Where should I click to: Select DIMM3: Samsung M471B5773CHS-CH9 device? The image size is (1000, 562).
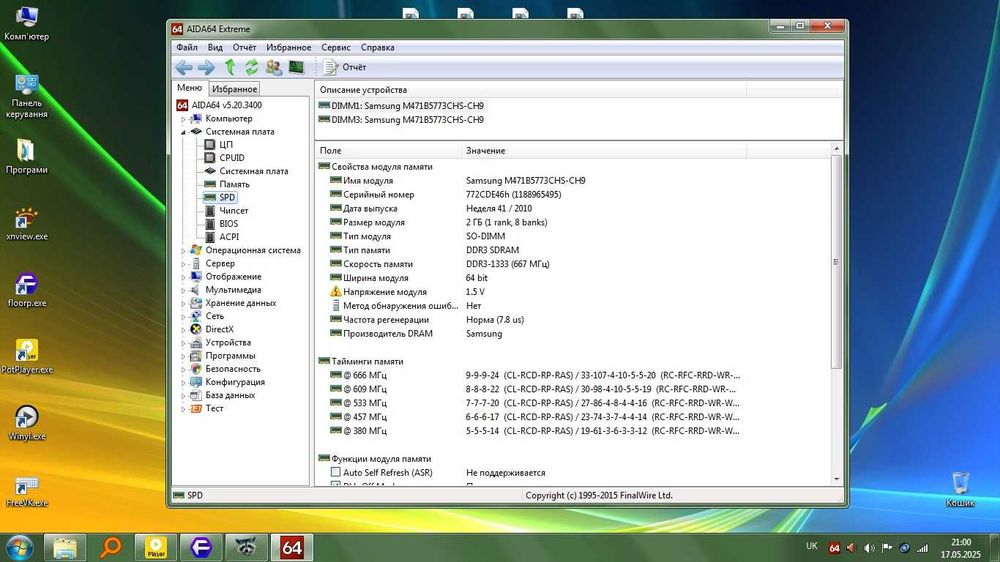401,120
